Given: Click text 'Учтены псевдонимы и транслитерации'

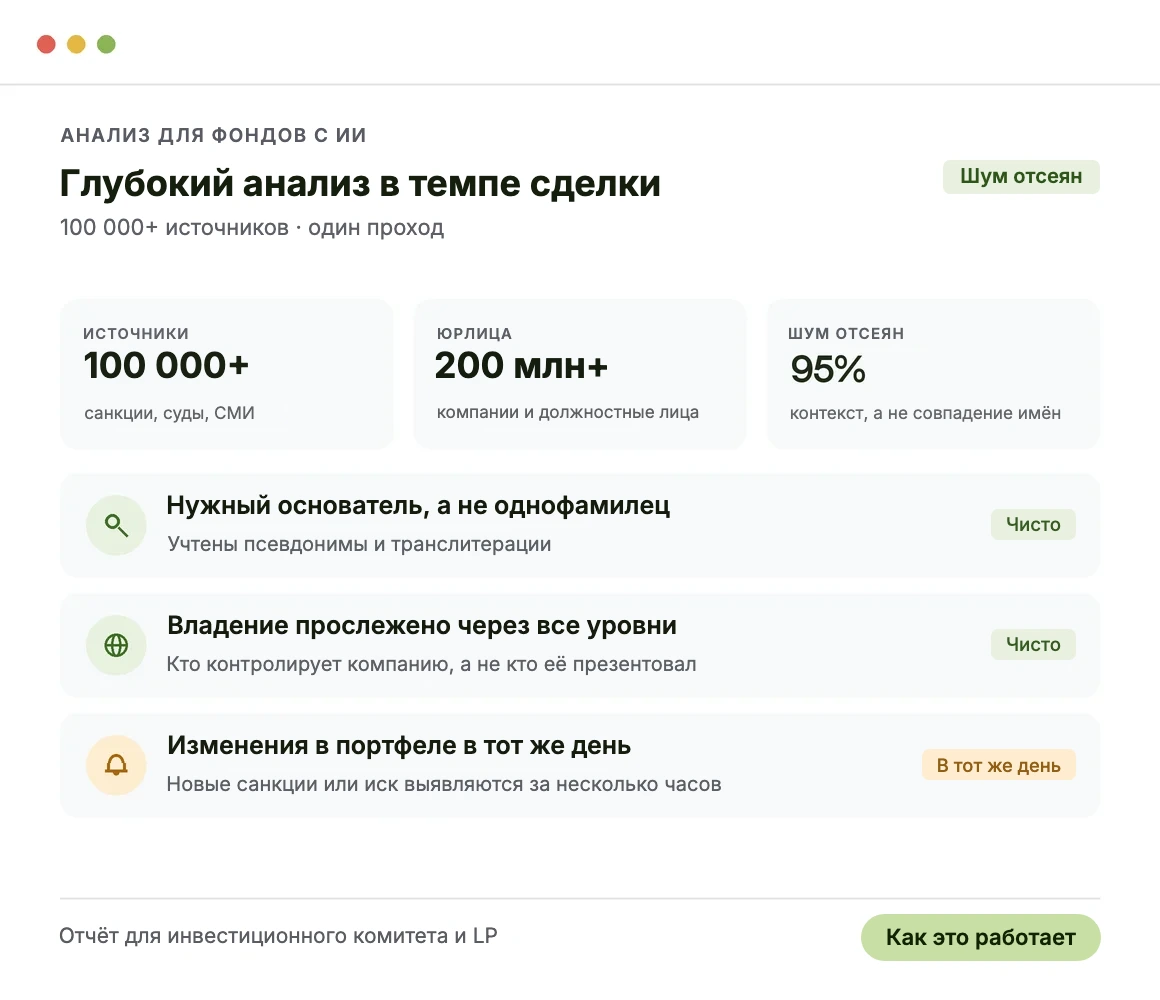Looking at the screenshot, I should click(x=359, y=544).
